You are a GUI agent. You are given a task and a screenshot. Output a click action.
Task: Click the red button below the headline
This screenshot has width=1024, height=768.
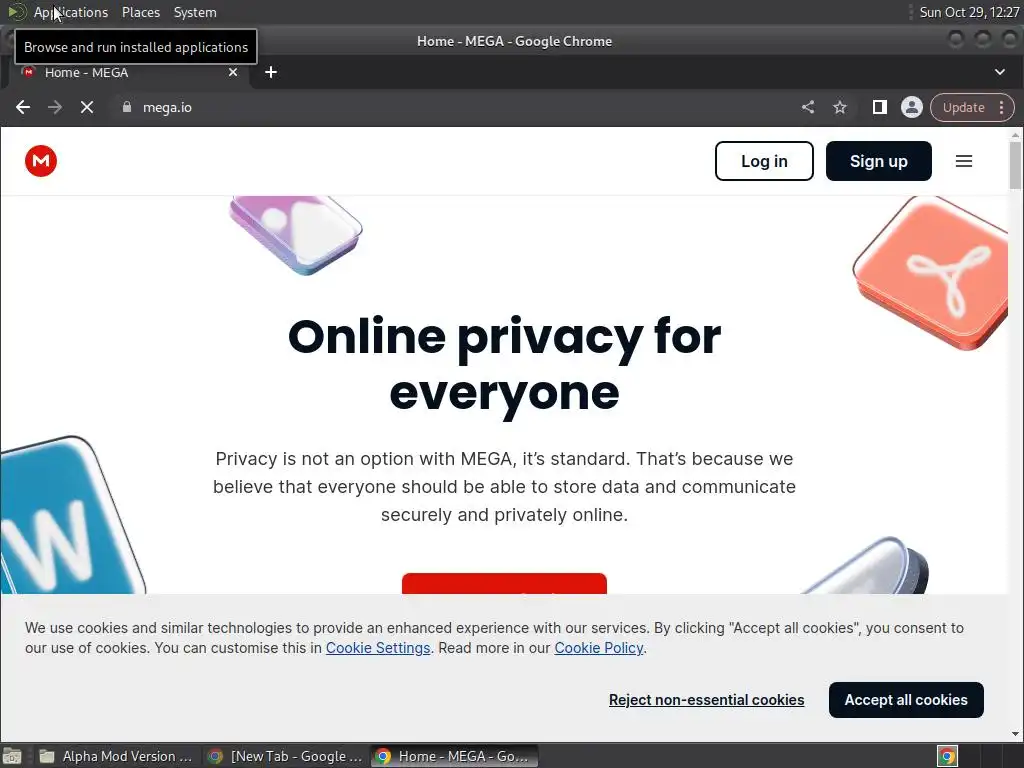click(x=504, y=583)
